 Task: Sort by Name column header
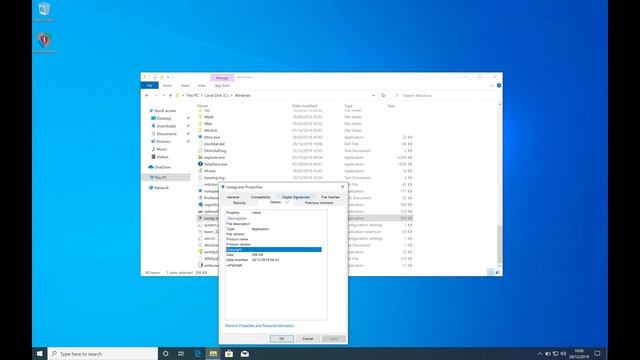(203, 106)
